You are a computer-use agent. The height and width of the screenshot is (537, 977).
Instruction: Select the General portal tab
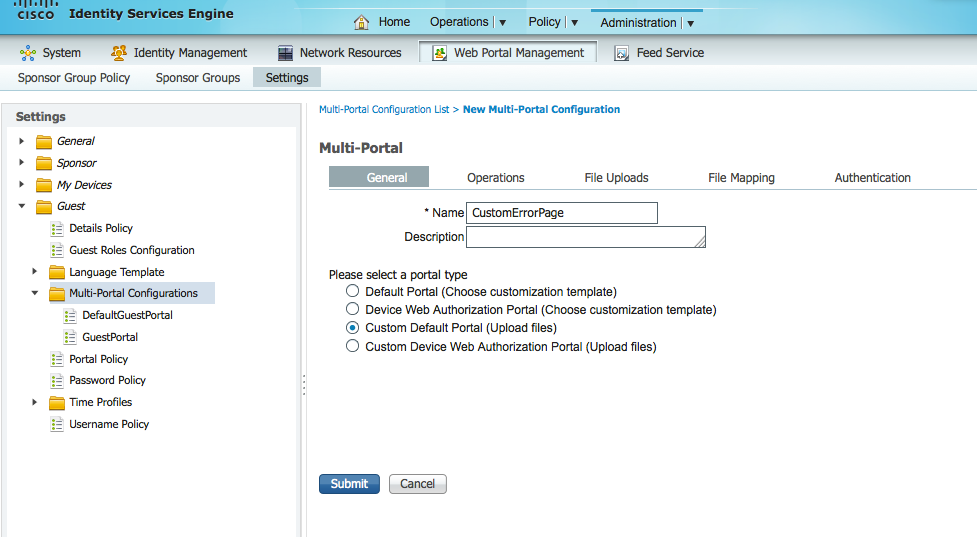[379, 177]
